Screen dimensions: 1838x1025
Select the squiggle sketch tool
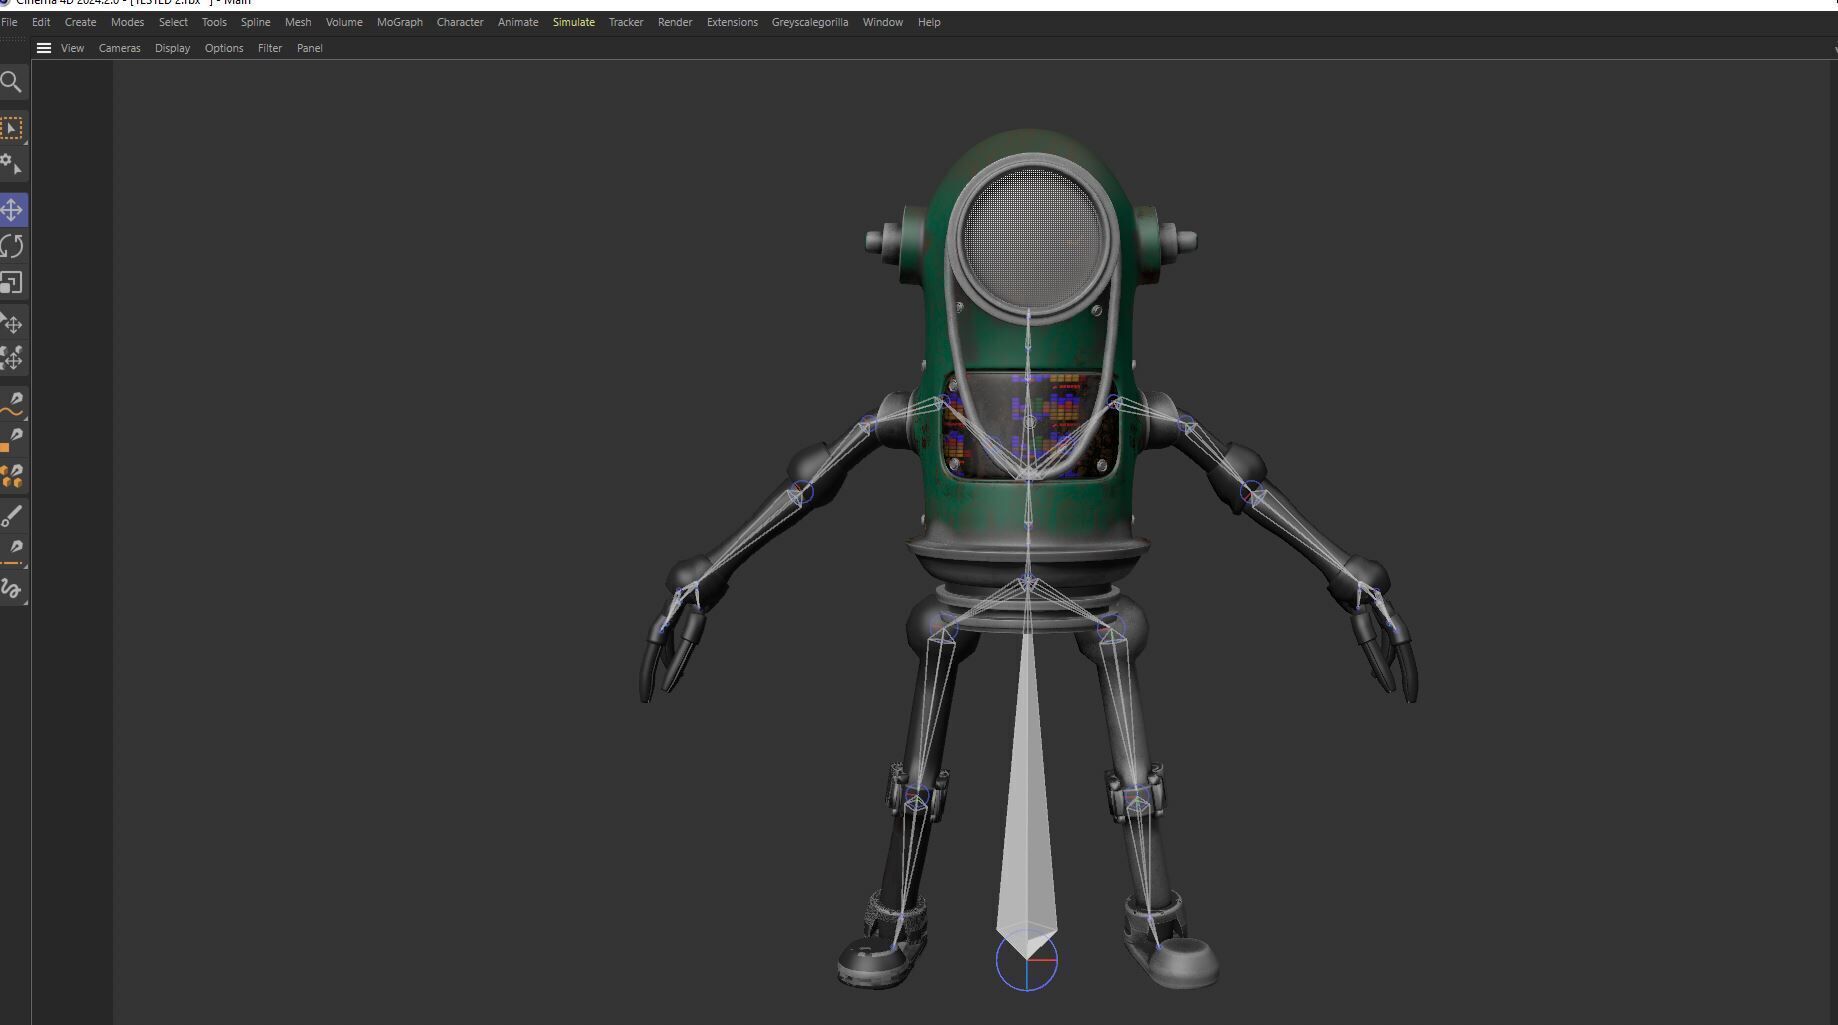point(12,589)
